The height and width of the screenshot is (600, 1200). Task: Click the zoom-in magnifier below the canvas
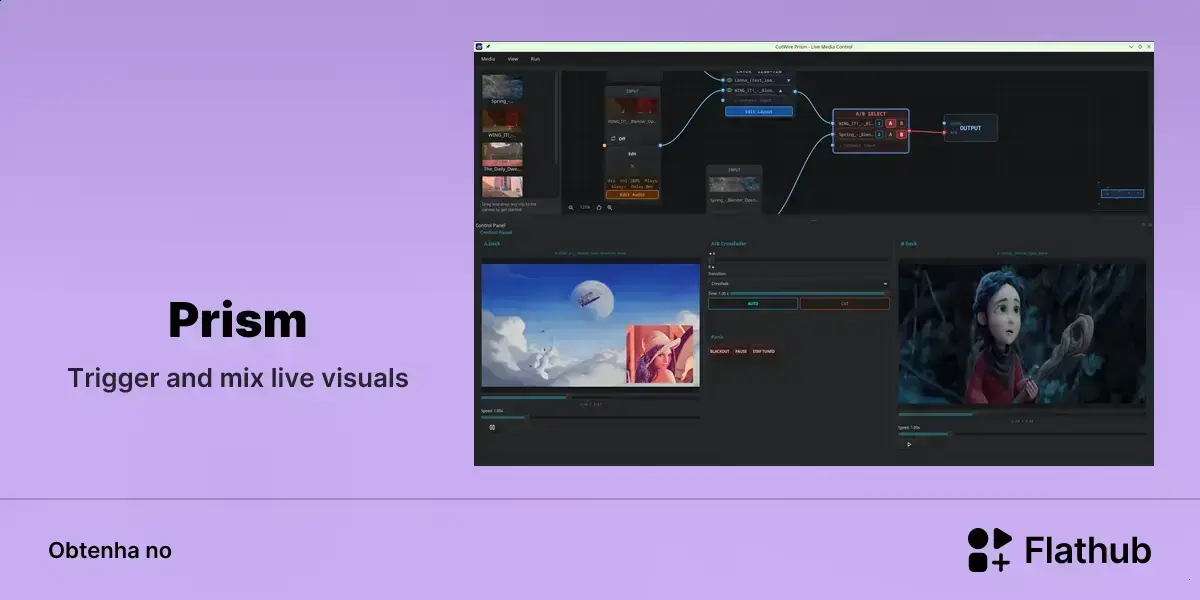tap(610, 207)
